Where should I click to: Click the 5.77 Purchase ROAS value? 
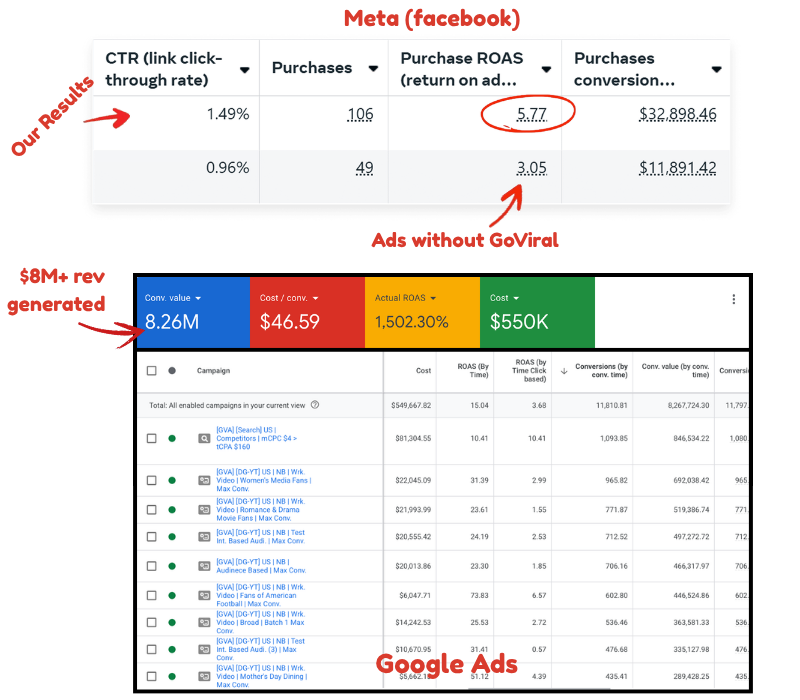point(532,114)
